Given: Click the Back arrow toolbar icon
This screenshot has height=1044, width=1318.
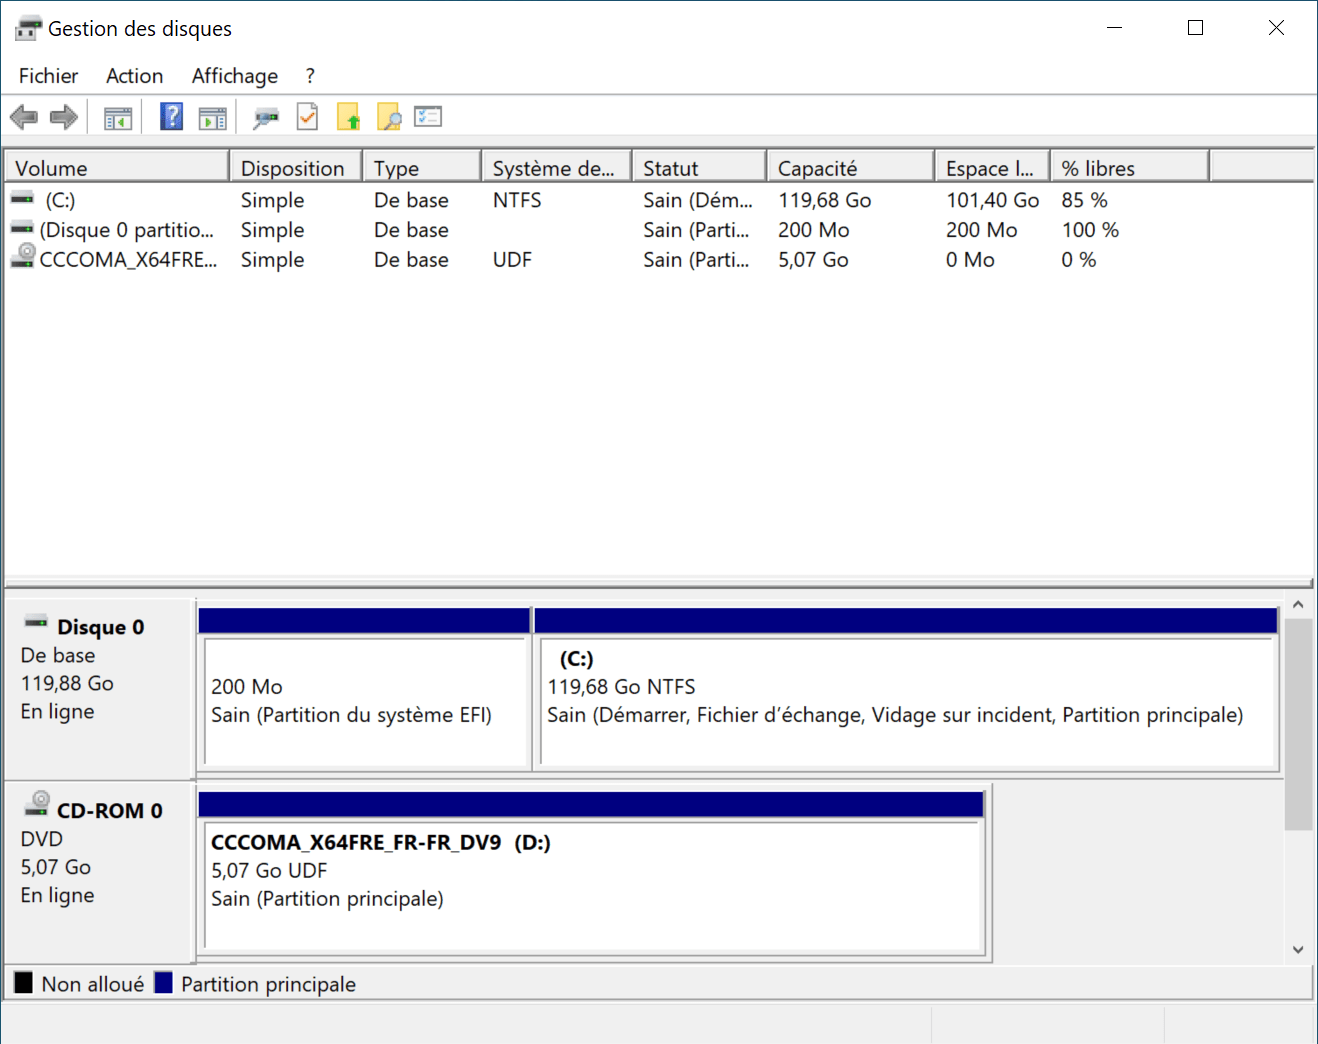Looking at the screenshot, I should 24,117.
